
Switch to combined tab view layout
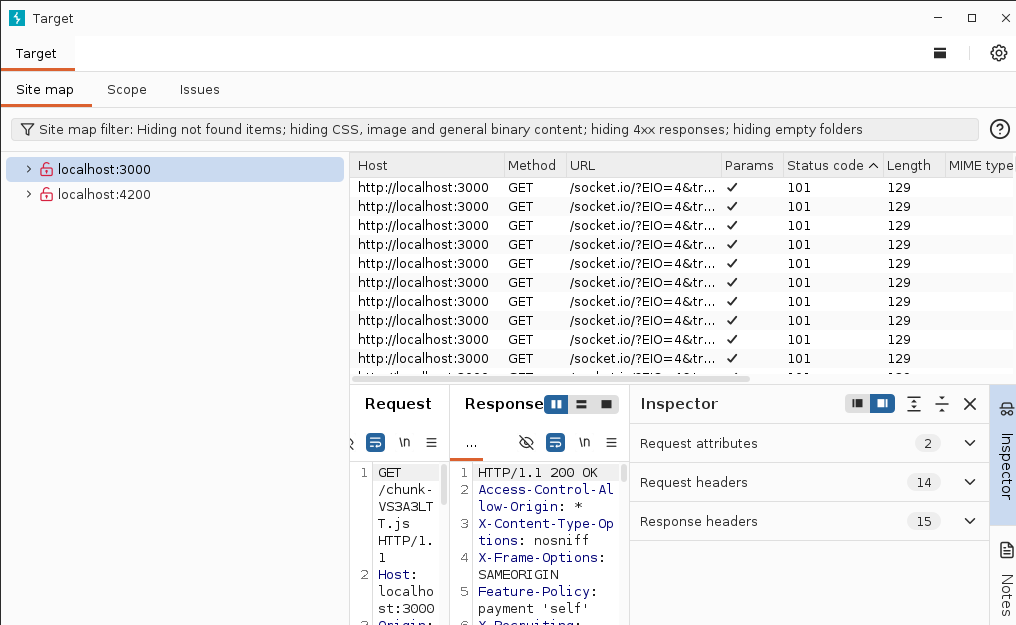606,404
